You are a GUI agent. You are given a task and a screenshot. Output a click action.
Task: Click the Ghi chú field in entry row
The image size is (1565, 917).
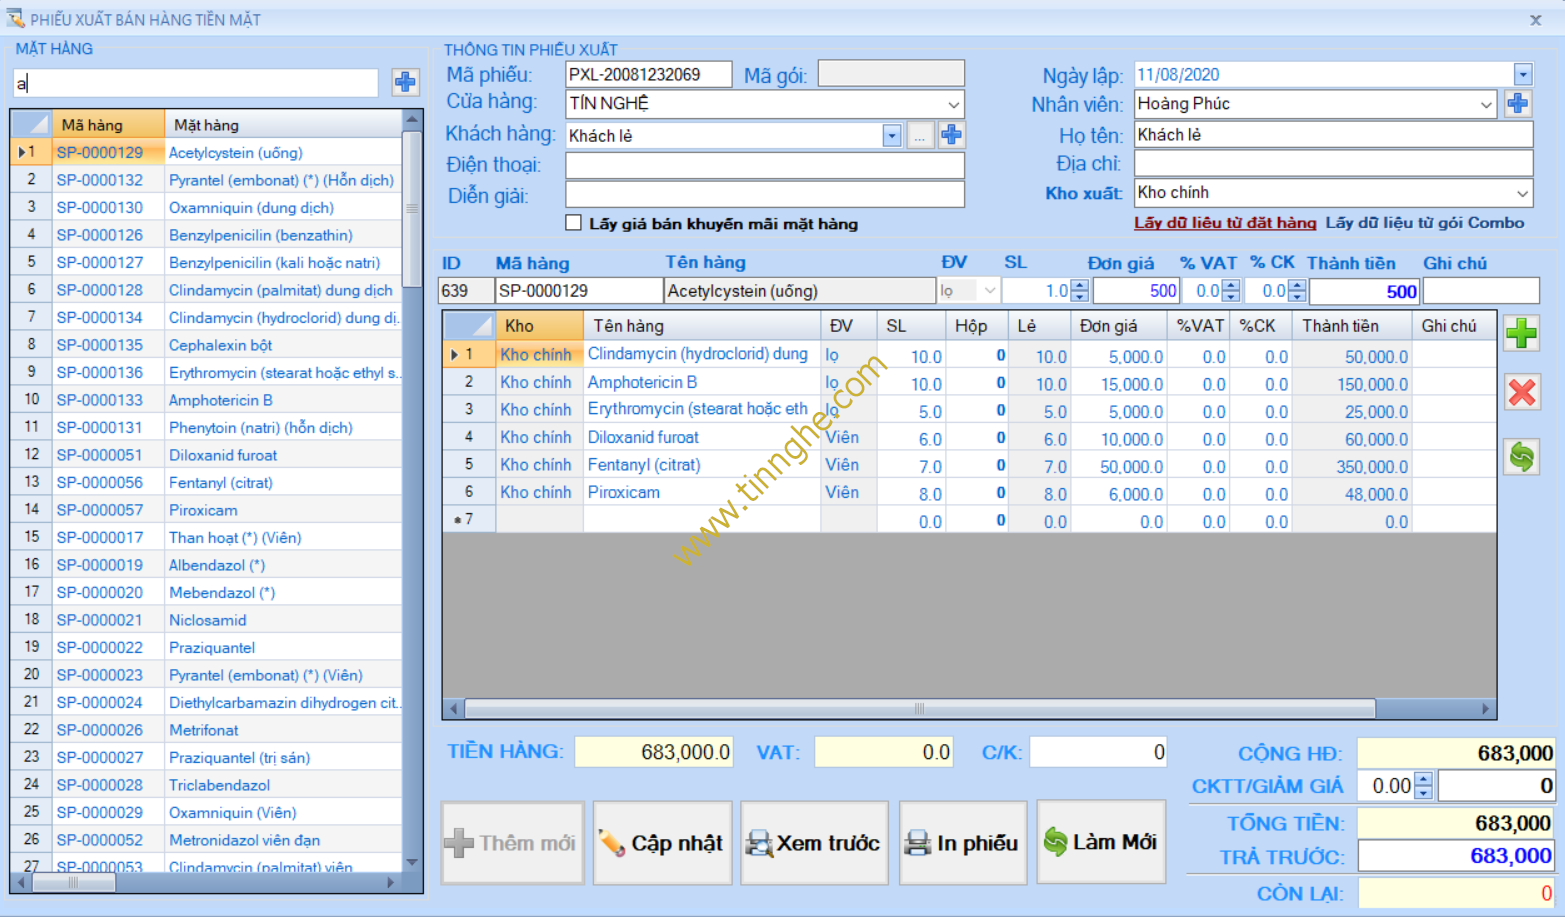[x=1480, y=291]
